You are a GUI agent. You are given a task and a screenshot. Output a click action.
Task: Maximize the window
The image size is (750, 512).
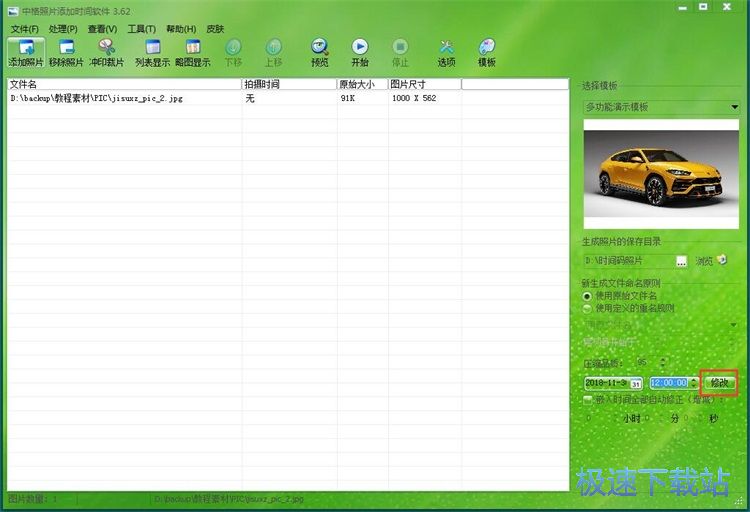coord(703,7)
